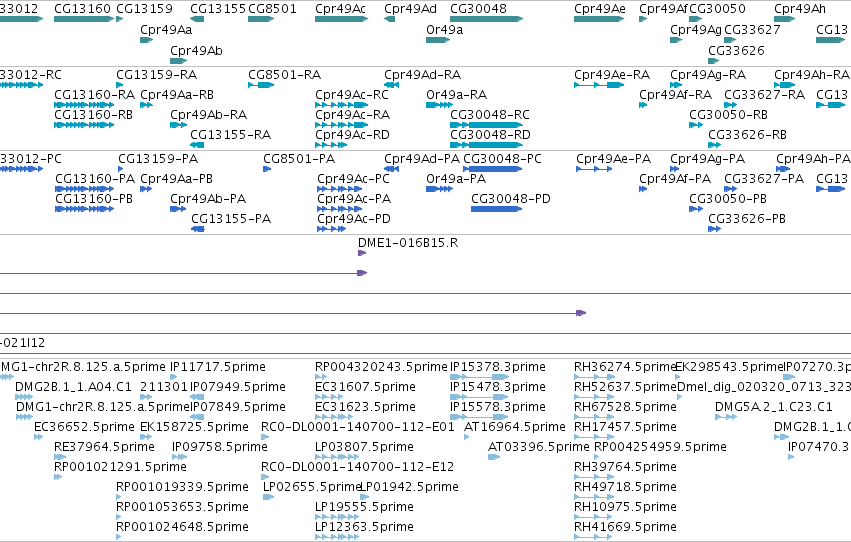Screen dimensions: 851x542
Task: Select the IP15378.3prime EST label
Action: click(498, 367)
